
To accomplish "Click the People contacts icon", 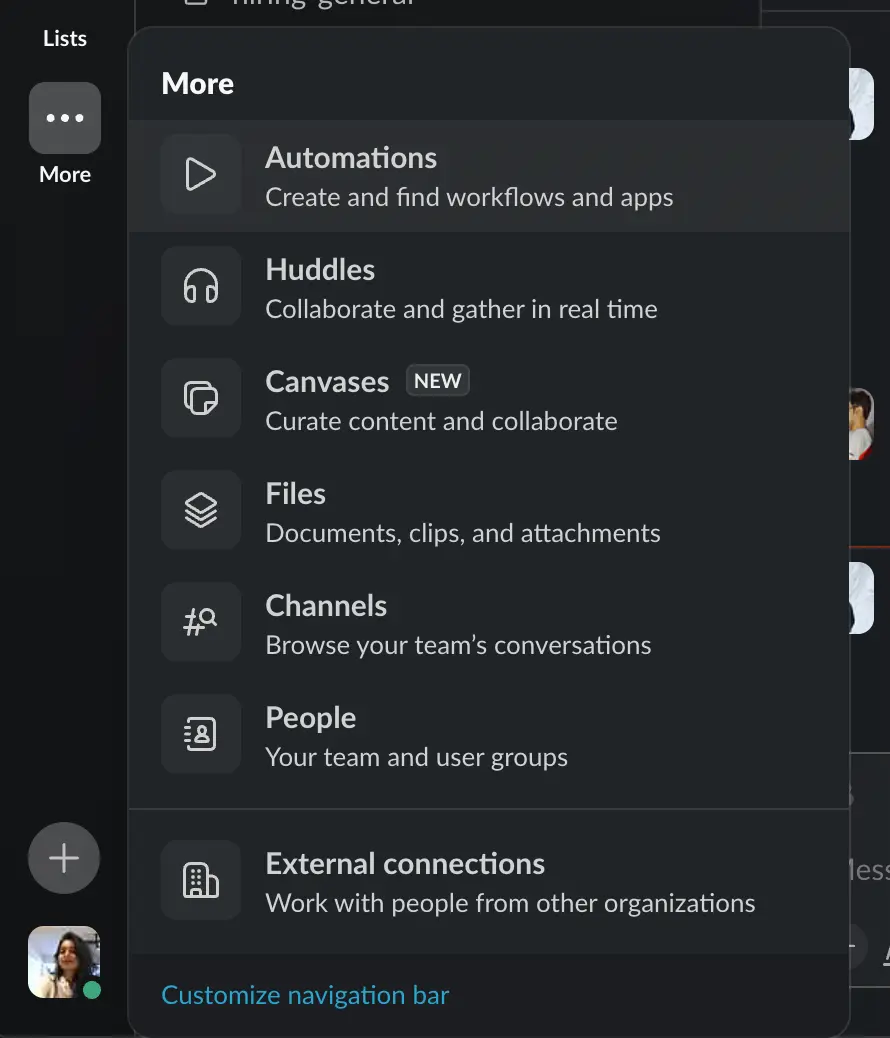I will (201, 733).
